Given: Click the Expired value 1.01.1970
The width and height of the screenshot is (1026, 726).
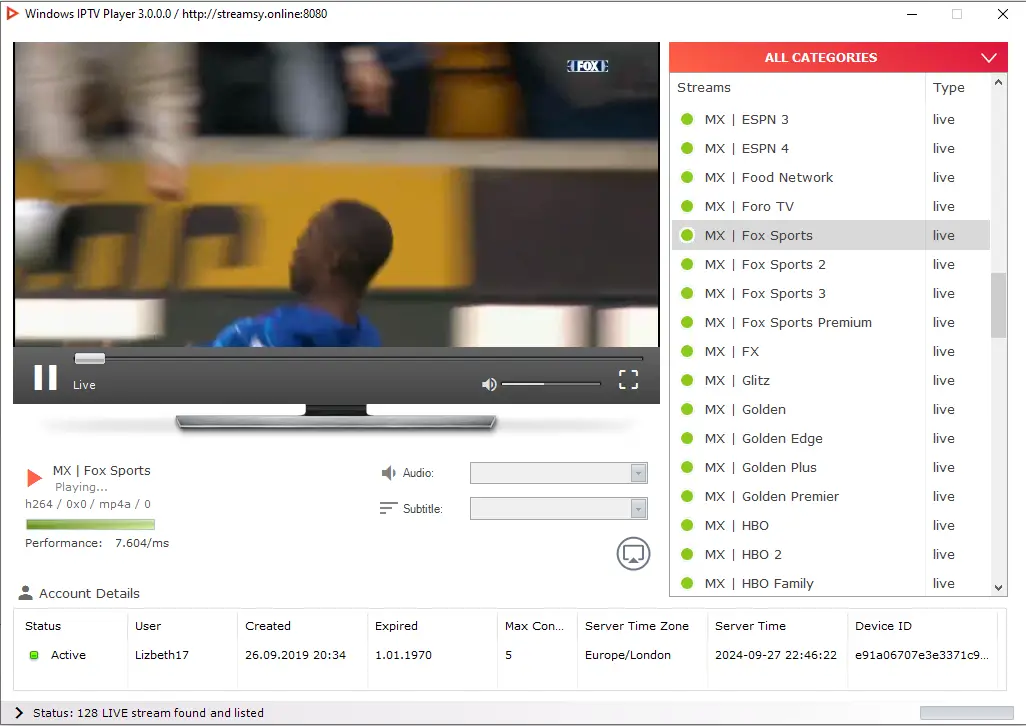Looking at the screenshot, I should (403, 655).
